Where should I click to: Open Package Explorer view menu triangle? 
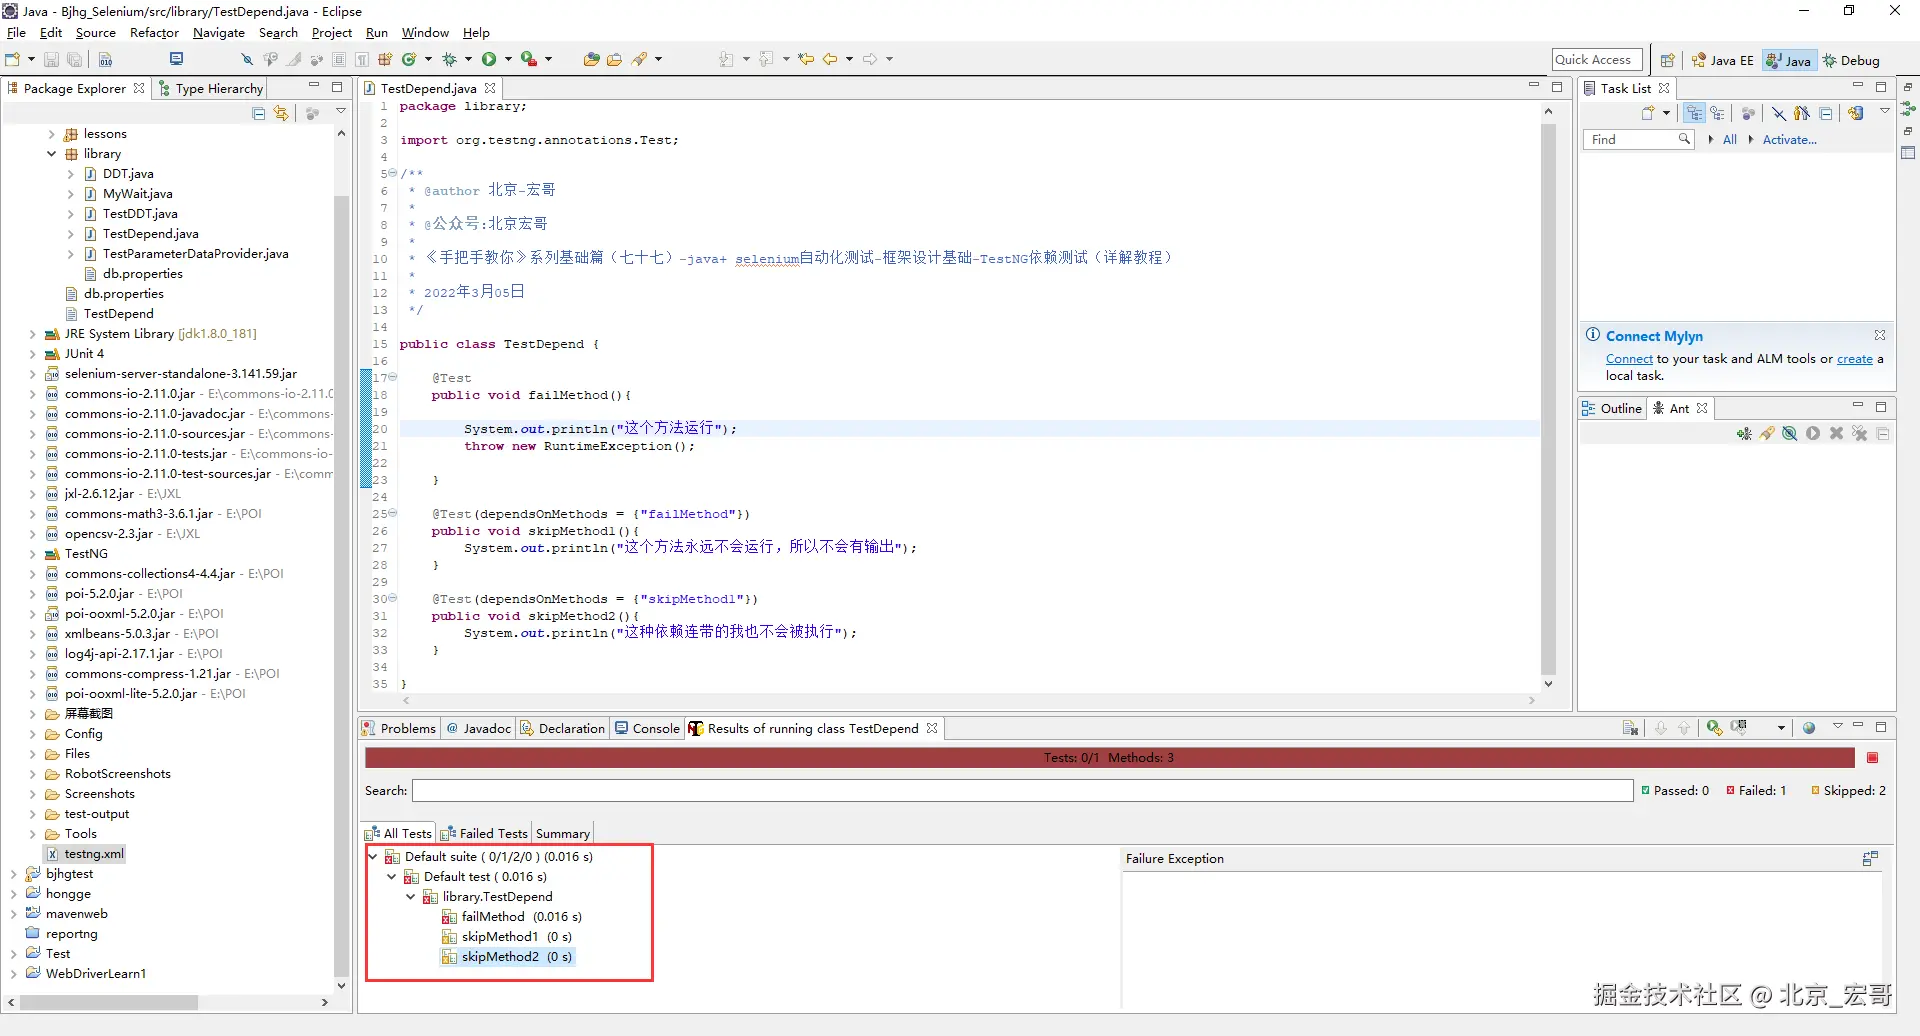pos(341,112)
